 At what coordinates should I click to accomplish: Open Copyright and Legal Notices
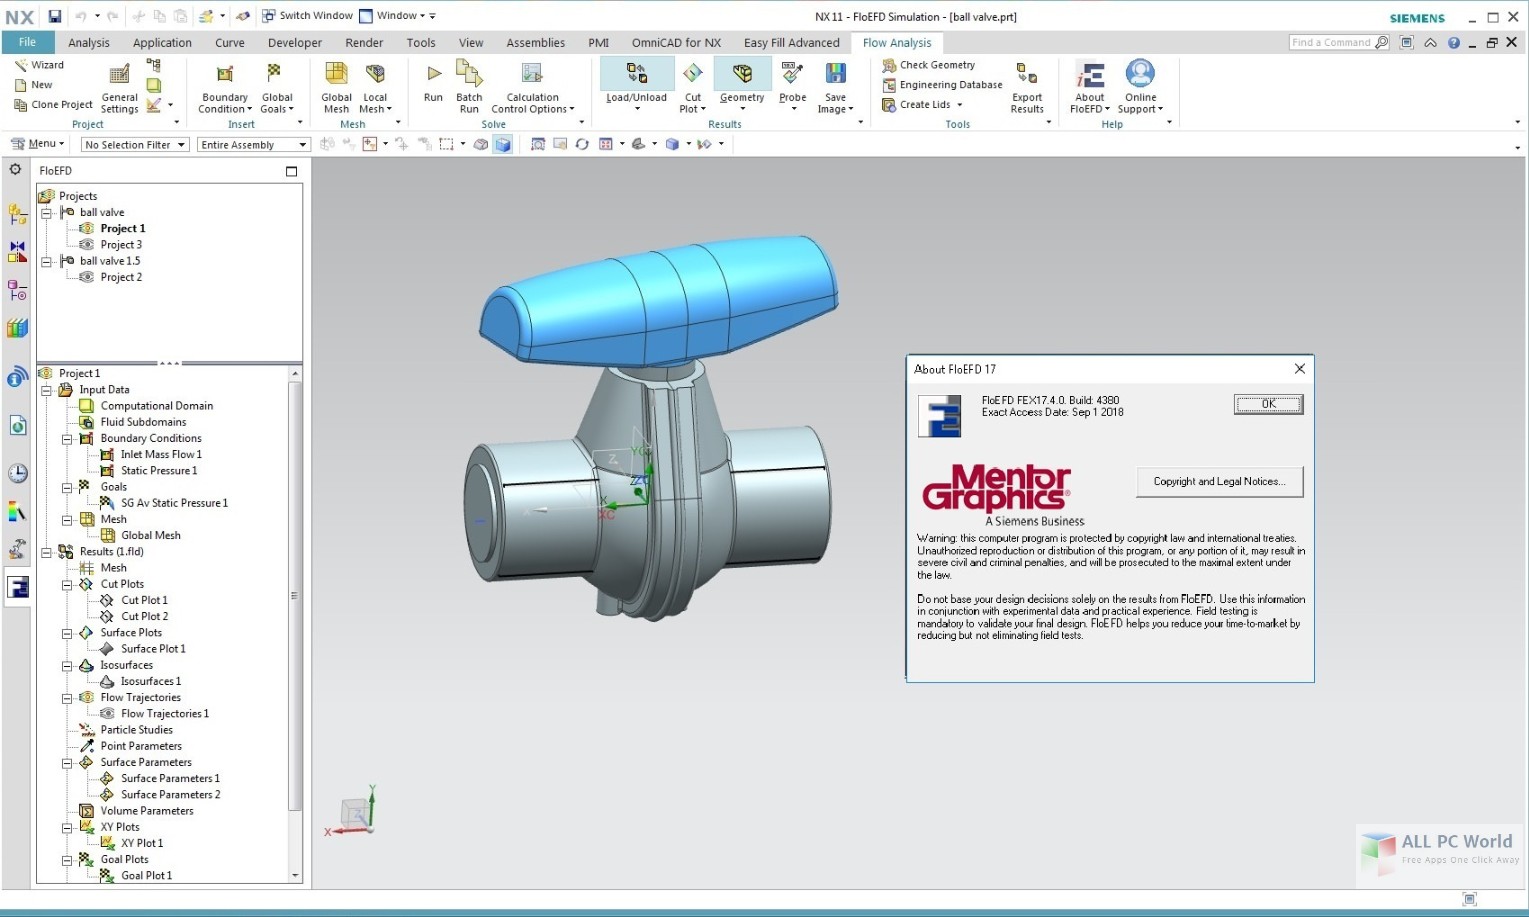click(1219, 482)
